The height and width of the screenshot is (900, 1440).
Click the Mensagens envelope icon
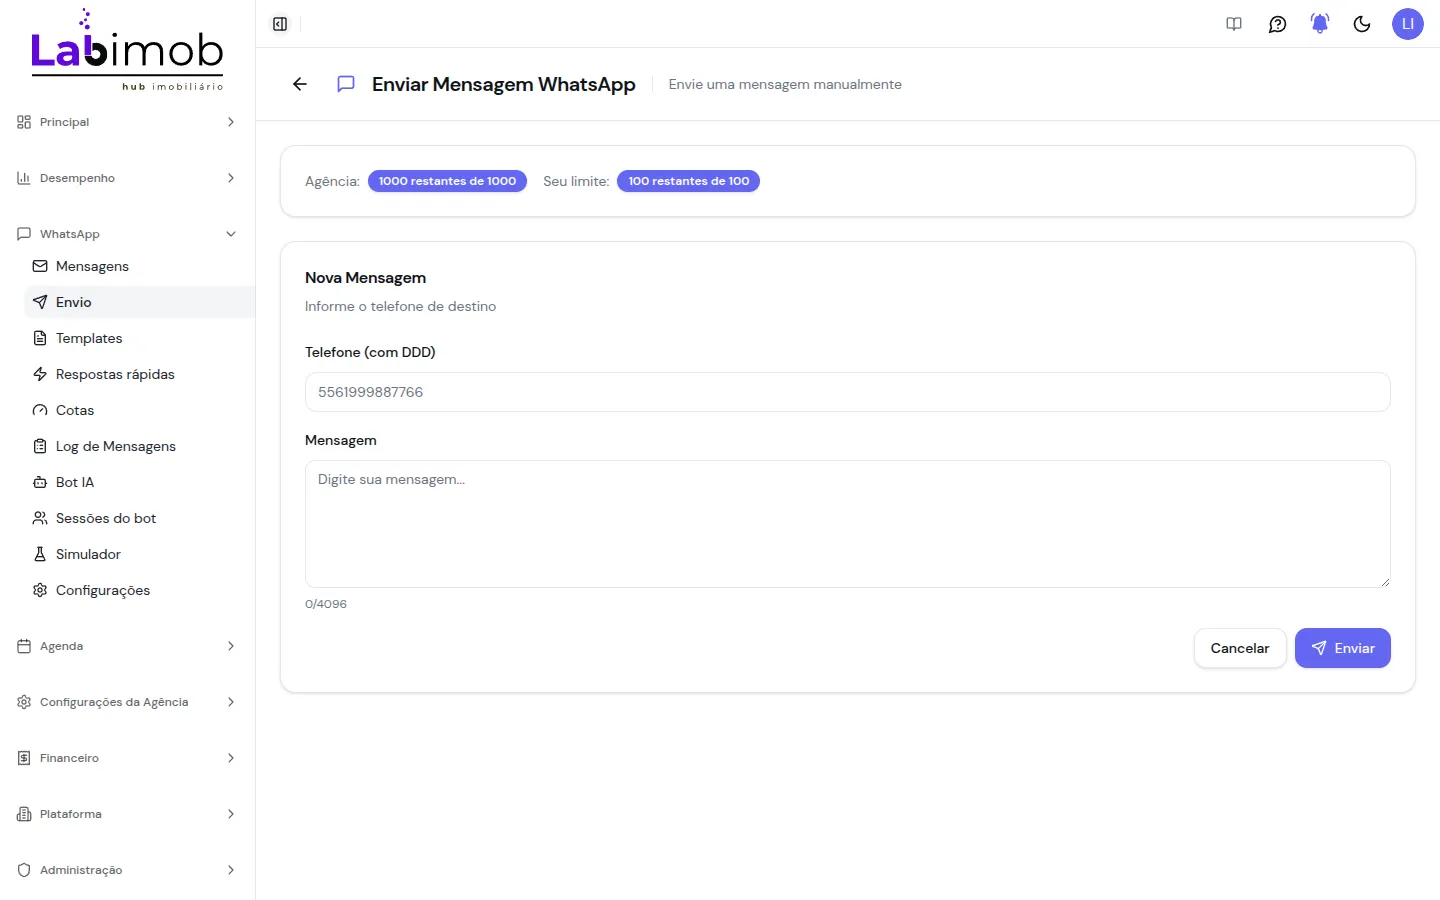click(x=40, y=266)
